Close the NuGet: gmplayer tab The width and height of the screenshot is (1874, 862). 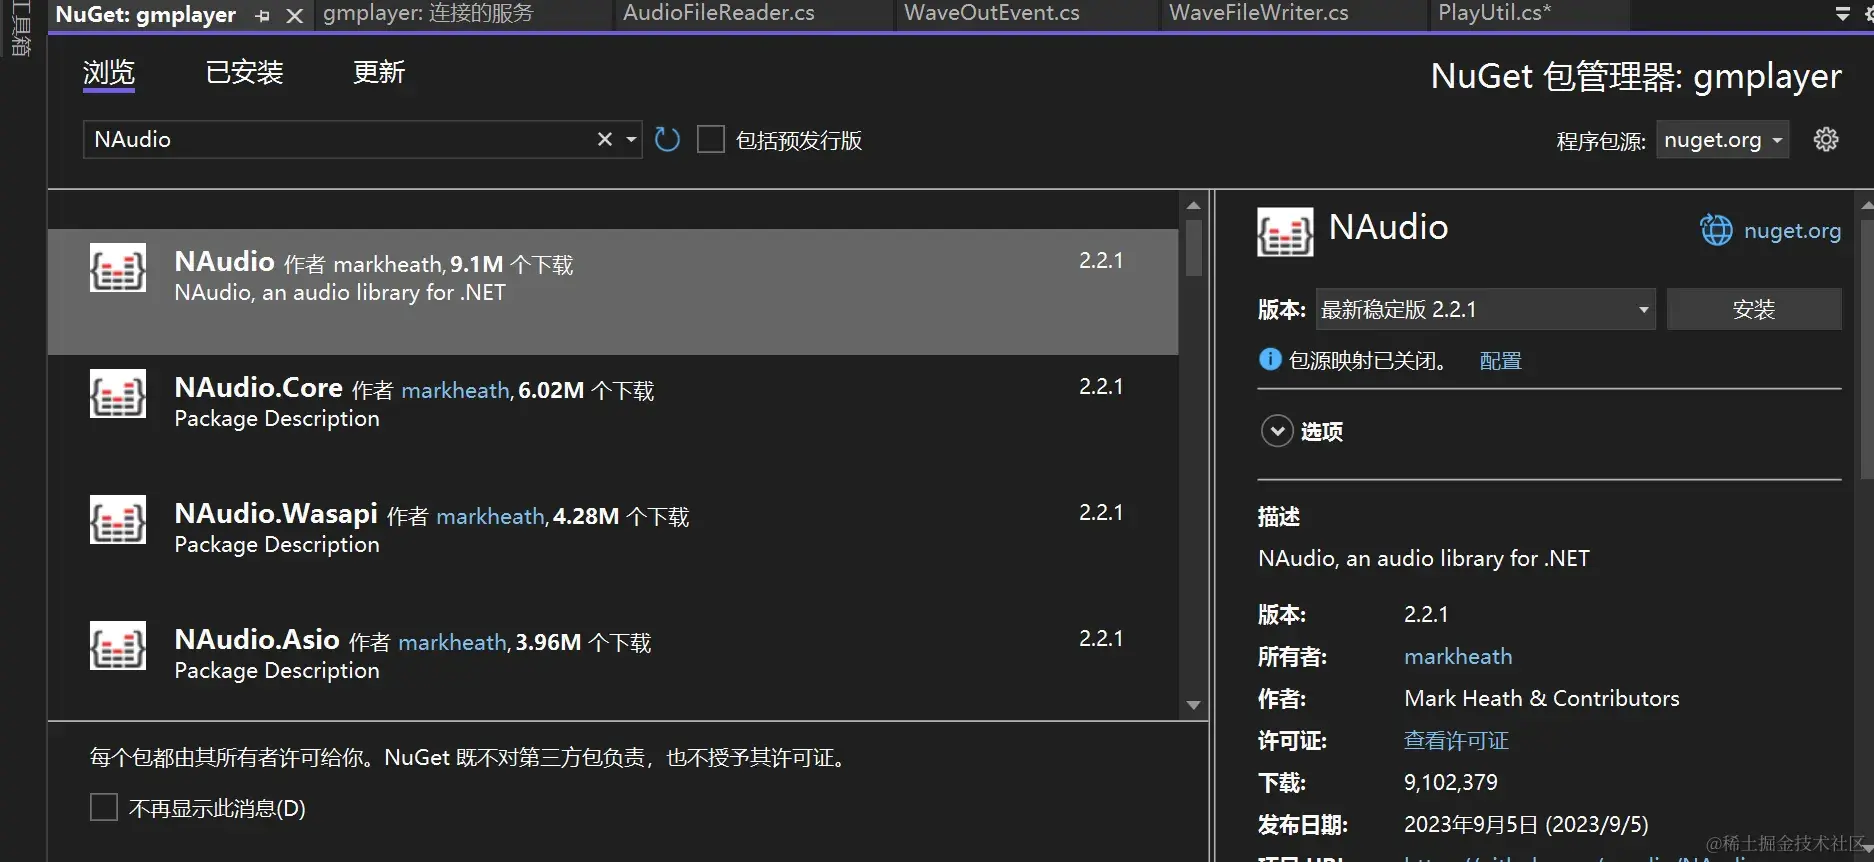click(294, 15)
